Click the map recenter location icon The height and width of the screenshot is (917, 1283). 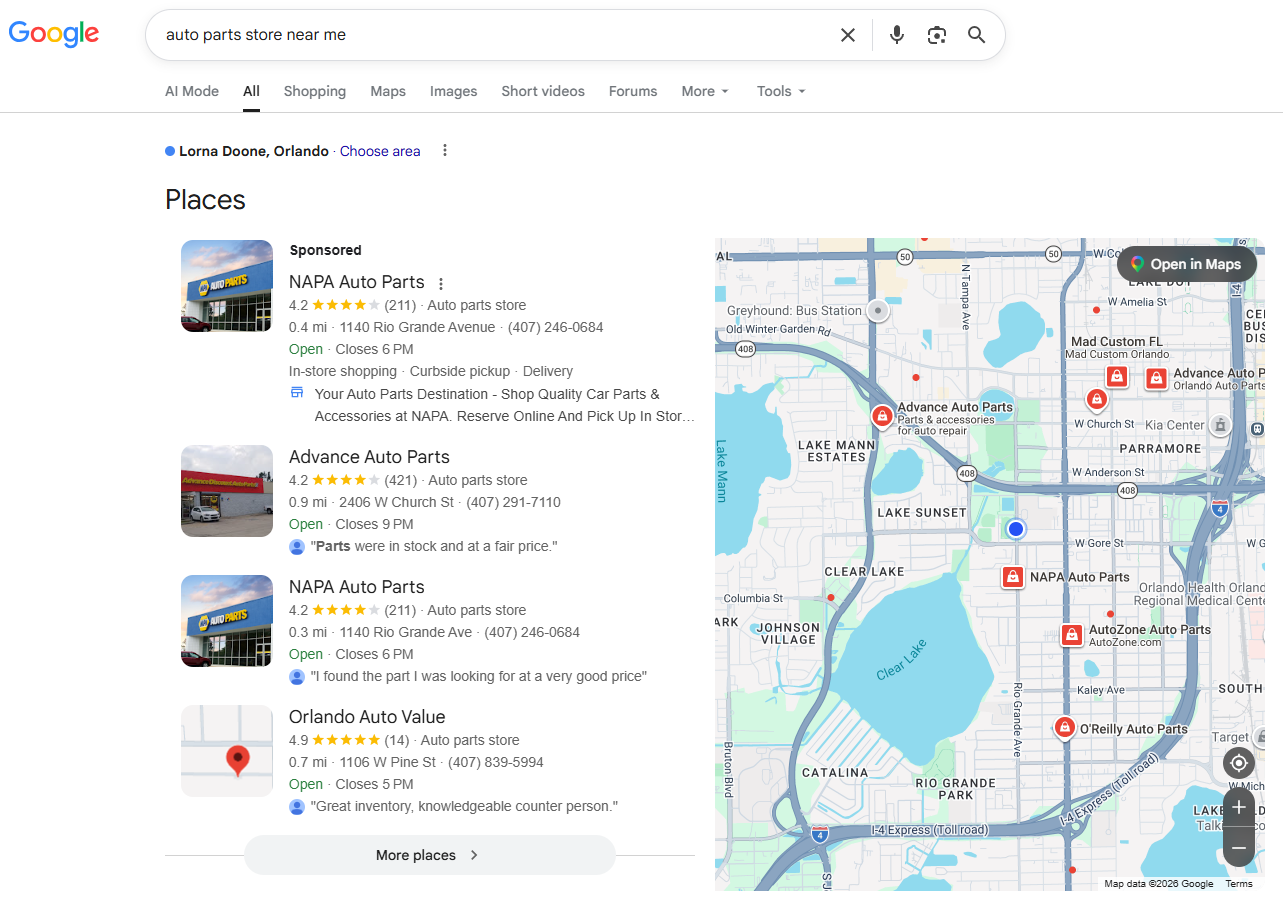[1239, 763]
